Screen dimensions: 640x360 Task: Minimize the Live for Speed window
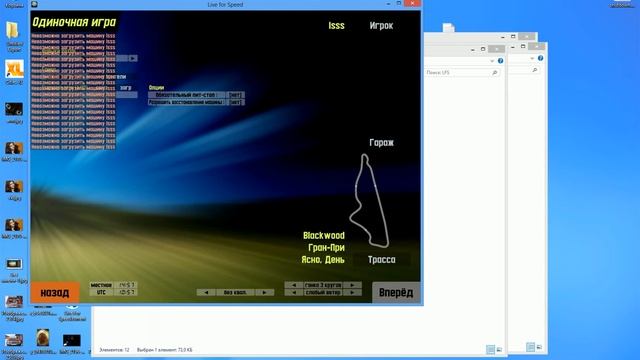tap(388, 3)
